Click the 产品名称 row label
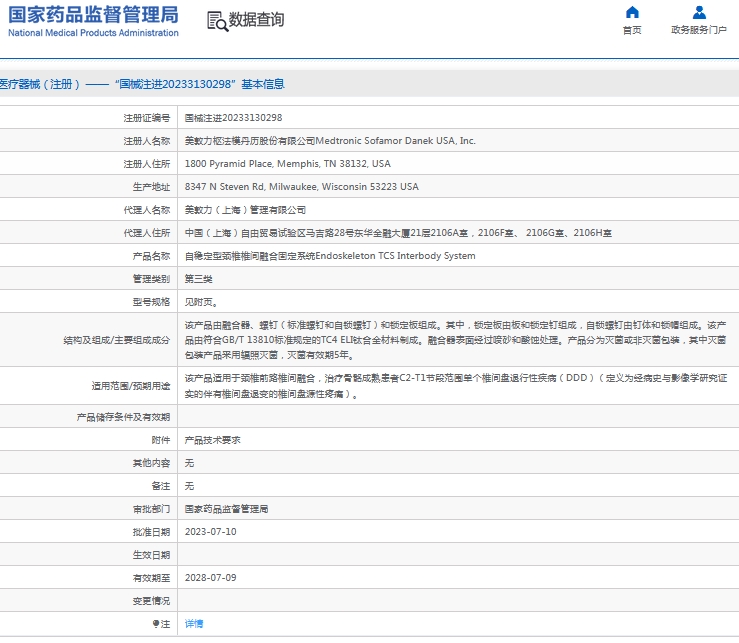 (x=151, y=256)
